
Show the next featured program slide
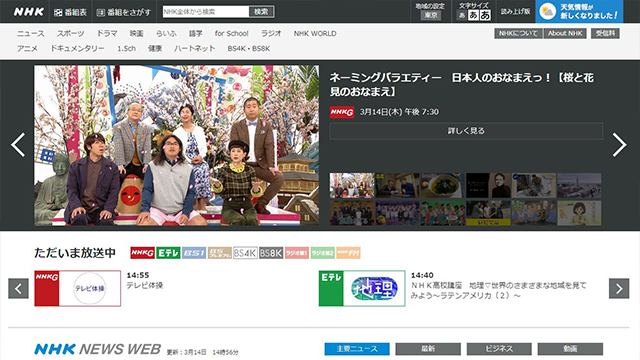click(619, 144)
